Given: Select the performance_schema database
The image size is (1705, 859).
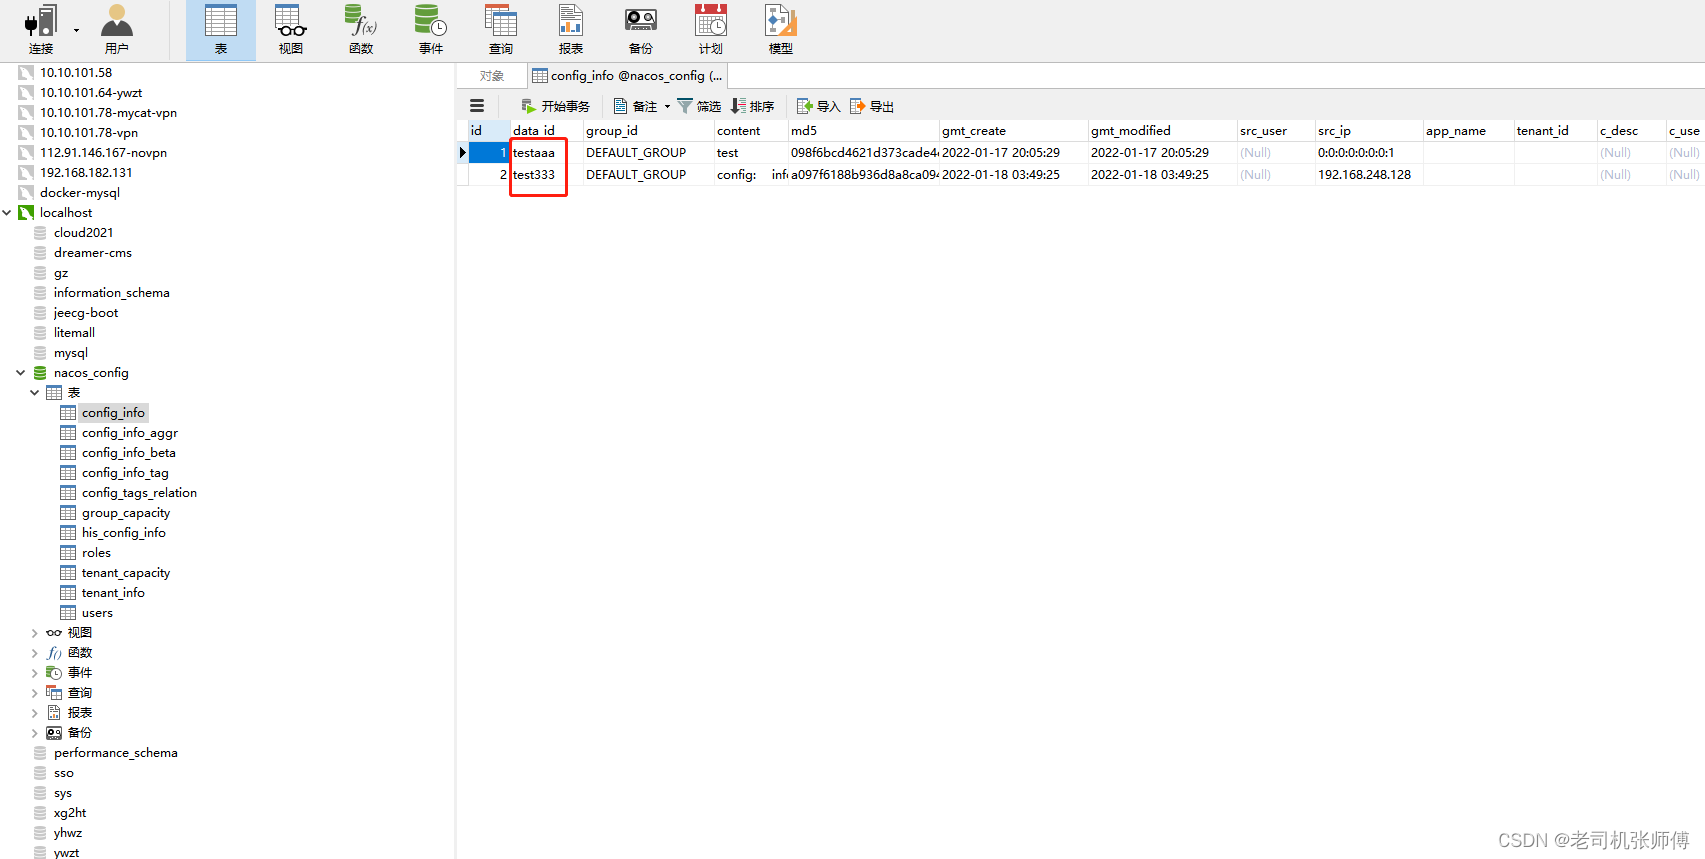Looking at the screenshot, I should [116, 752].
